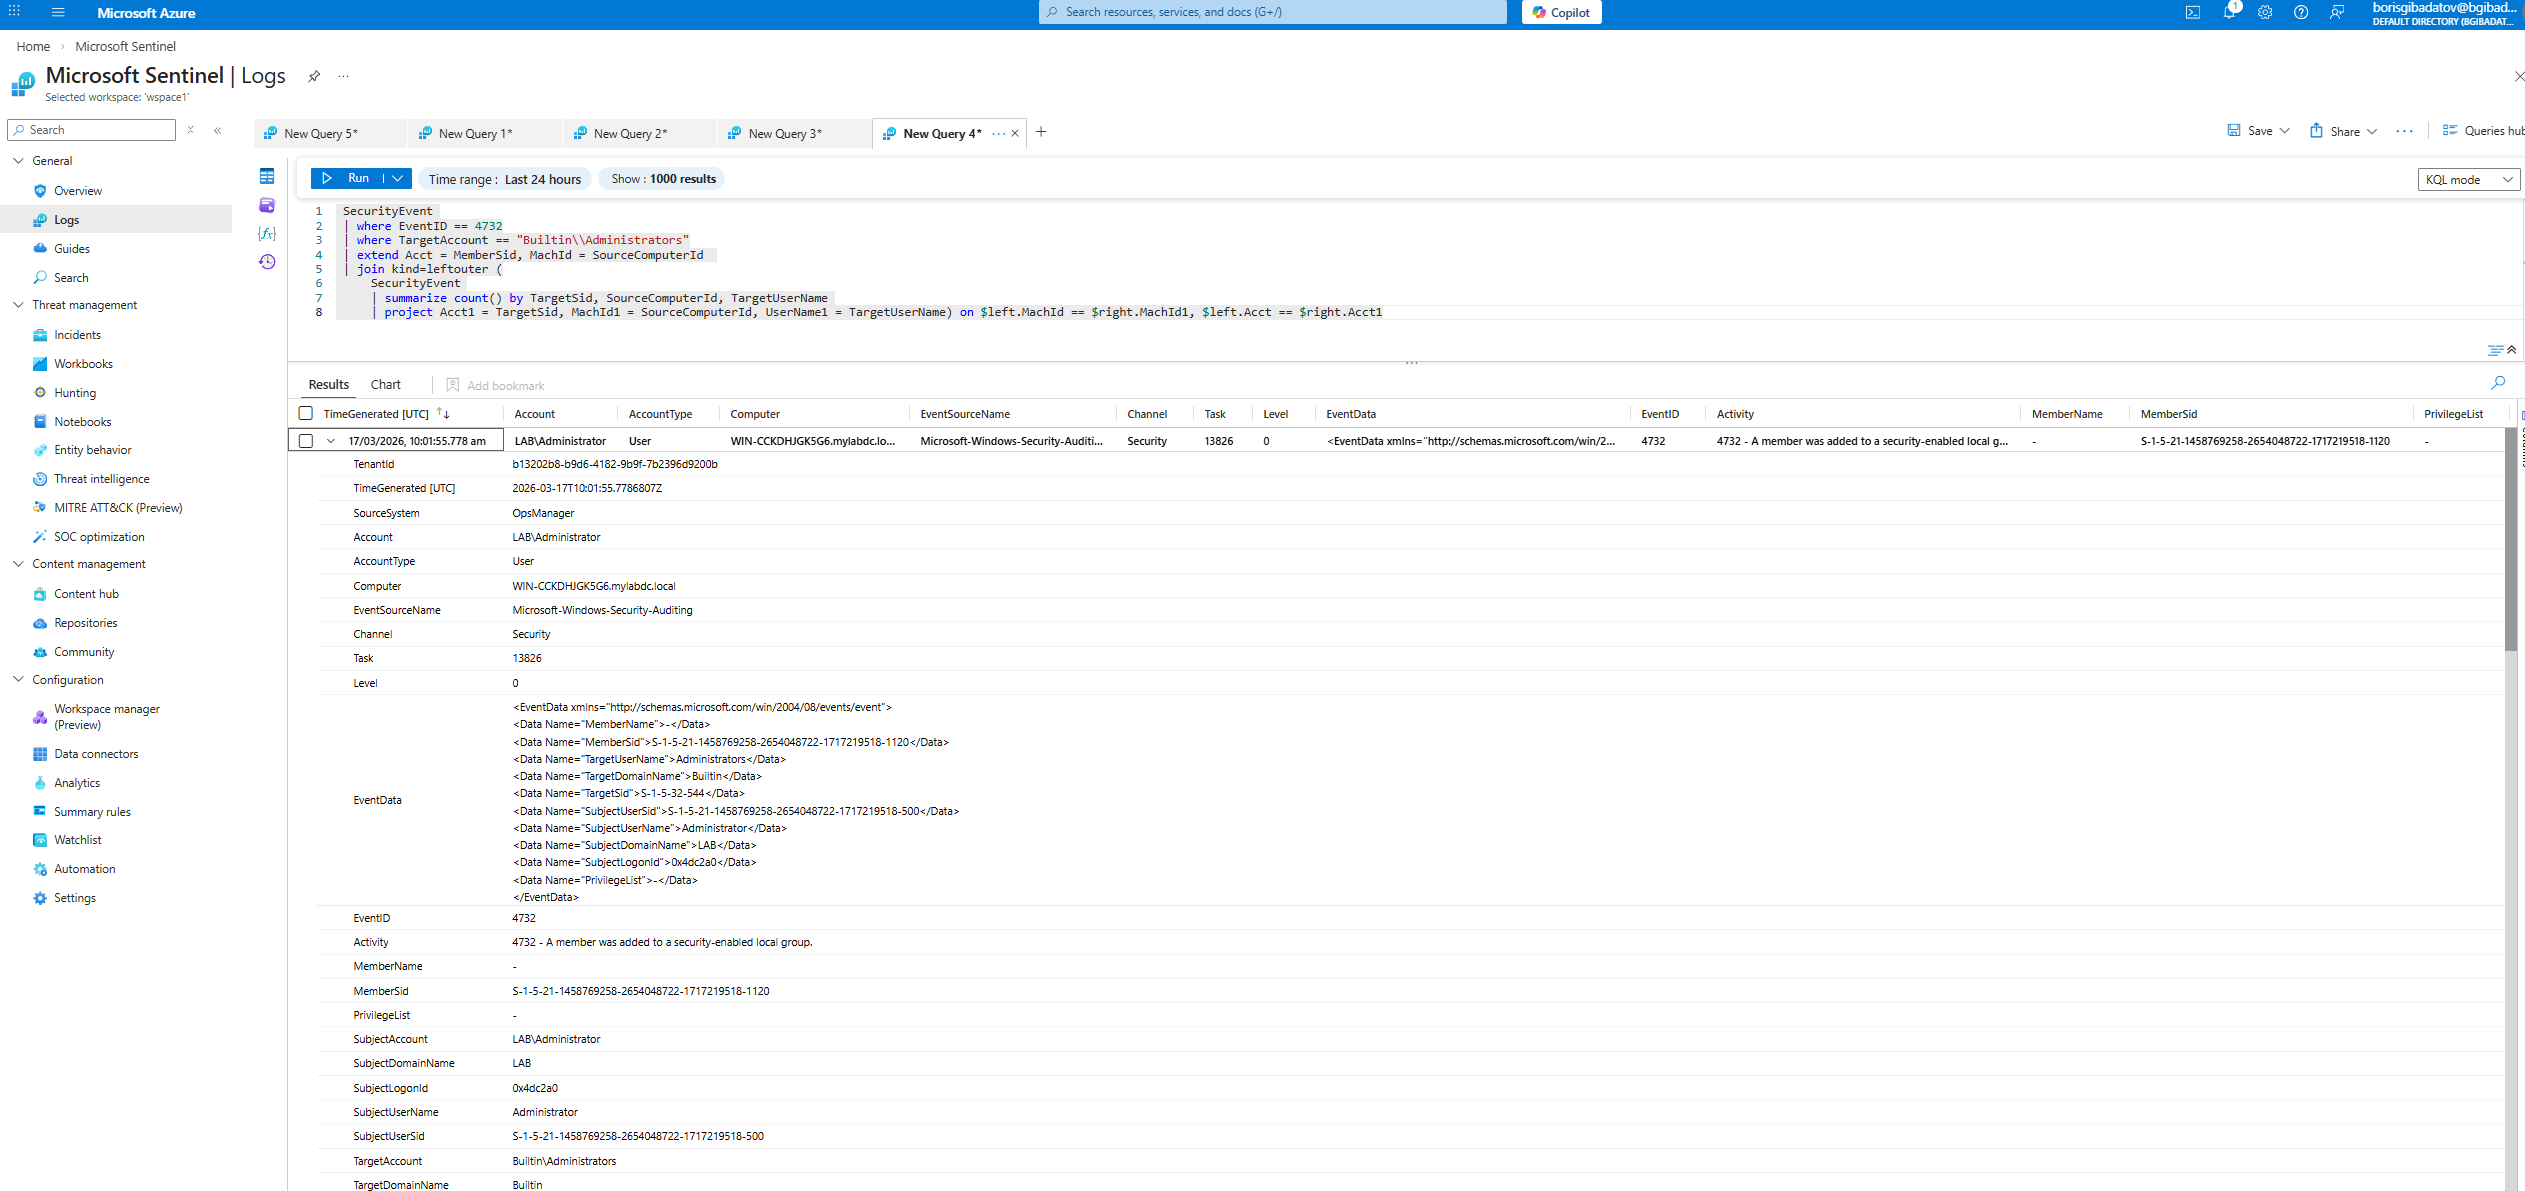Focus the Azure resources search box
The height and width of the screenshot is (1191, 2525).
1272,12
